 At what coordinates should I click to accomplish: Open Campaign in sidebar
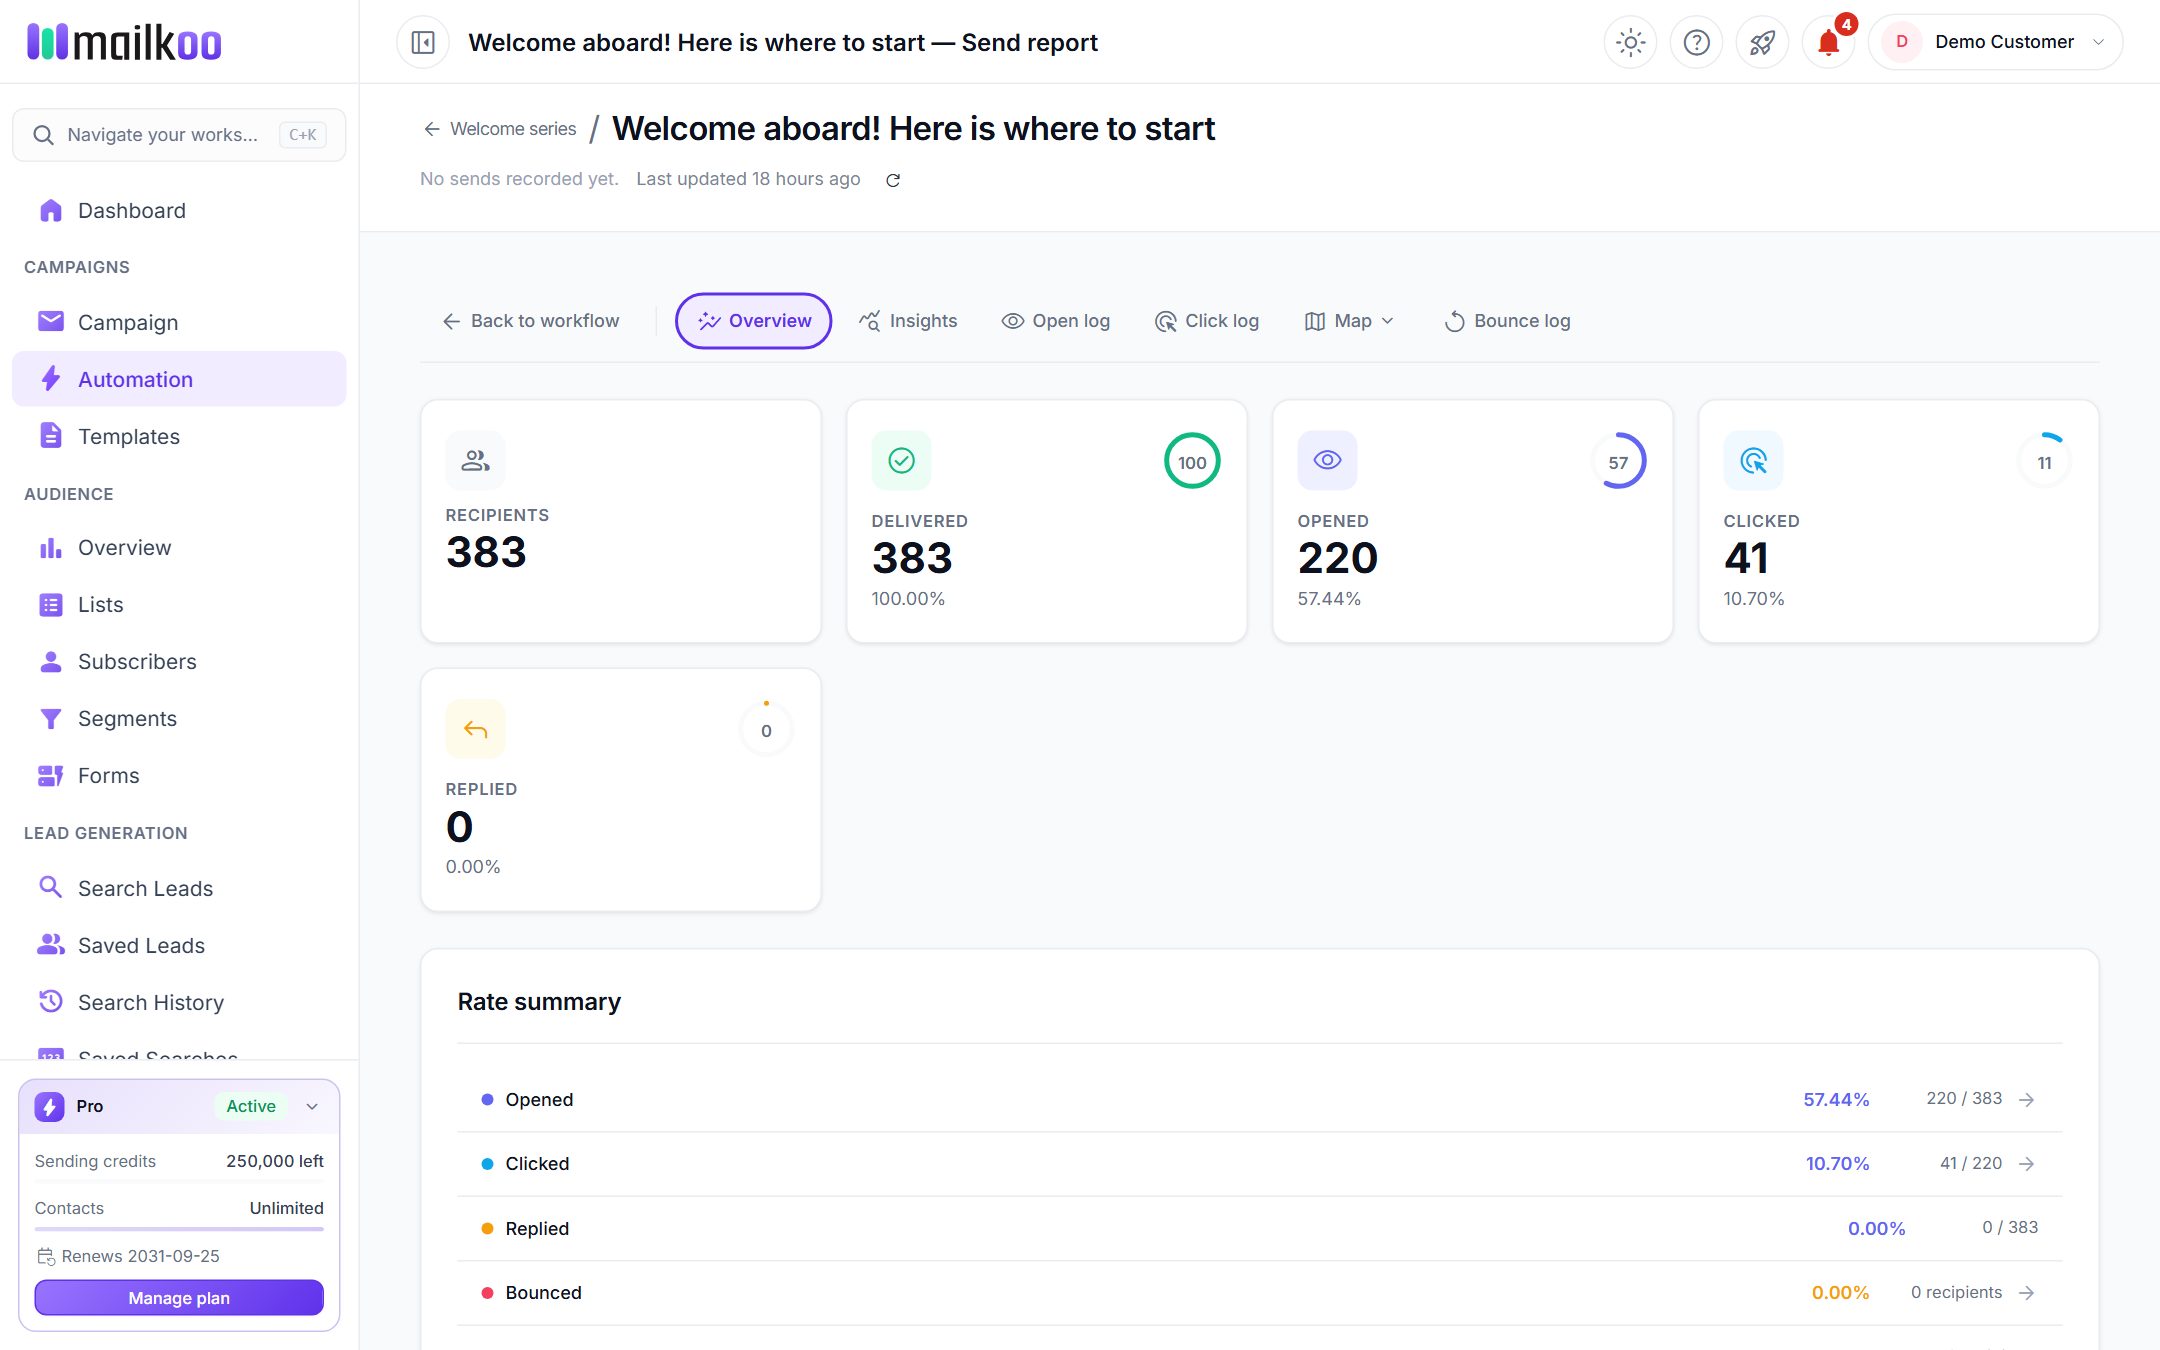tap(179, 322)
